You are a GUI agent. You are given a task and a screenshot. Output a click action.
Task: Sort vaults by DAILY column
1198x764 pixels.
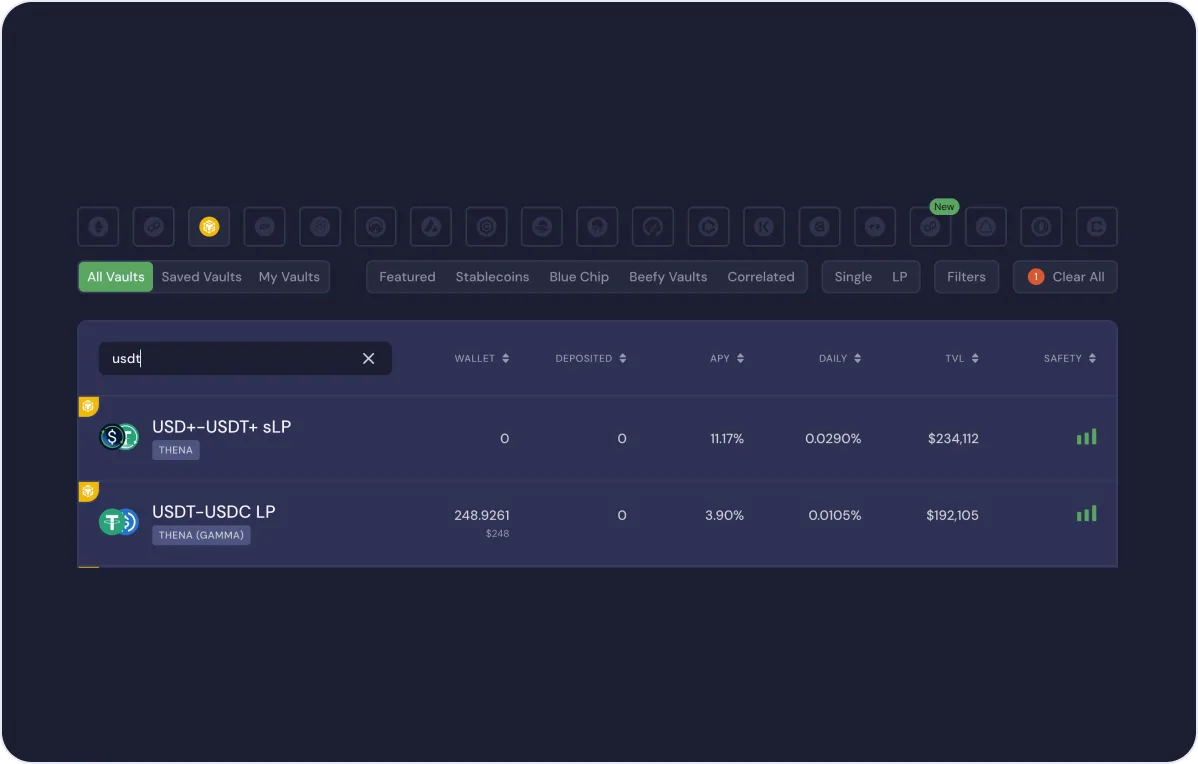[840, 358]
